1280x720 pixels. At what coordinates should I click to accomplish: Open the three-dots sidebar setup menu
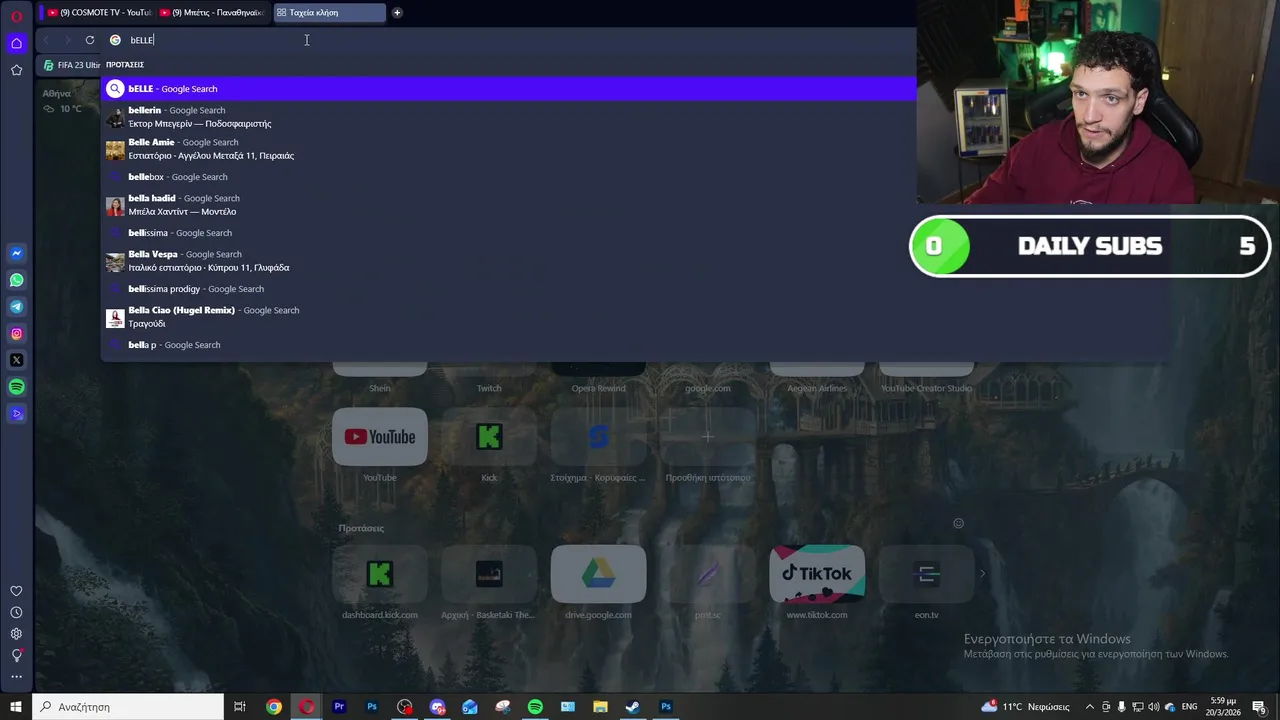tap(16, 677)
